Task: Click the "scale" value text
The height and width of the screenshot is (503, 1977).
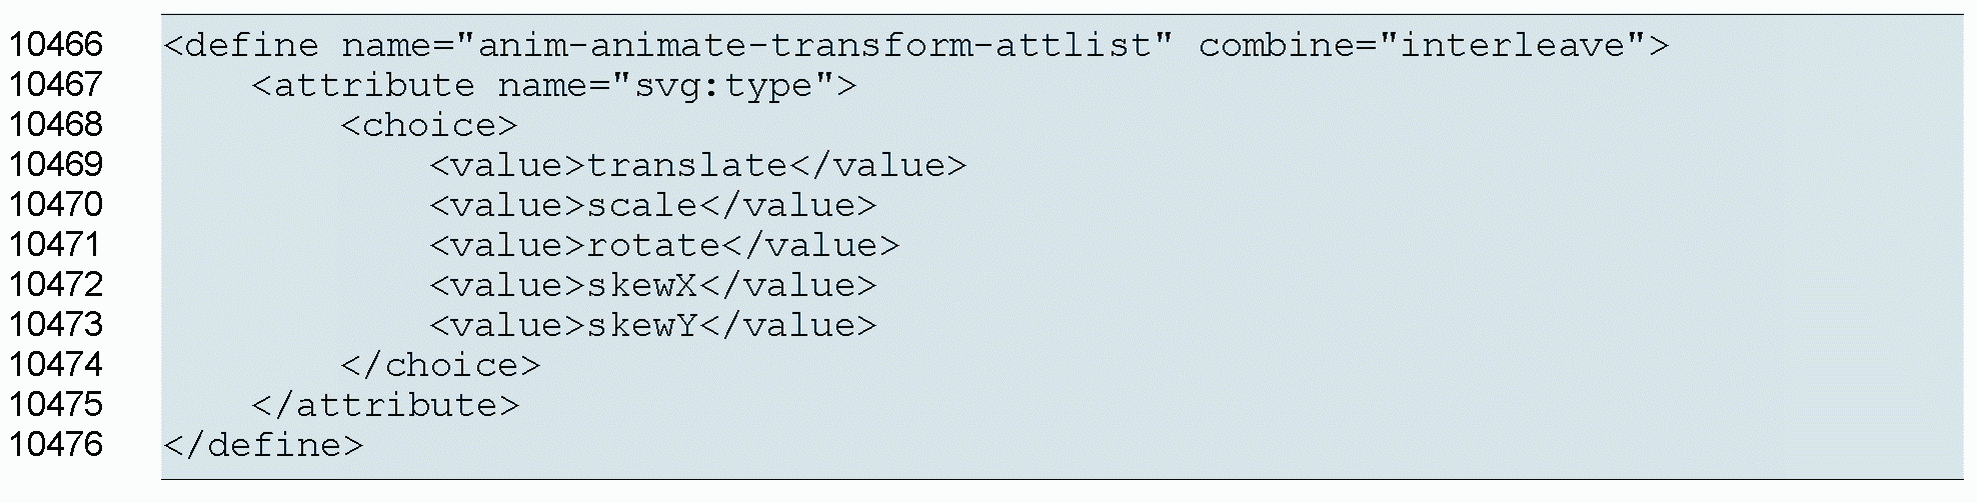Action: (642, 206)
